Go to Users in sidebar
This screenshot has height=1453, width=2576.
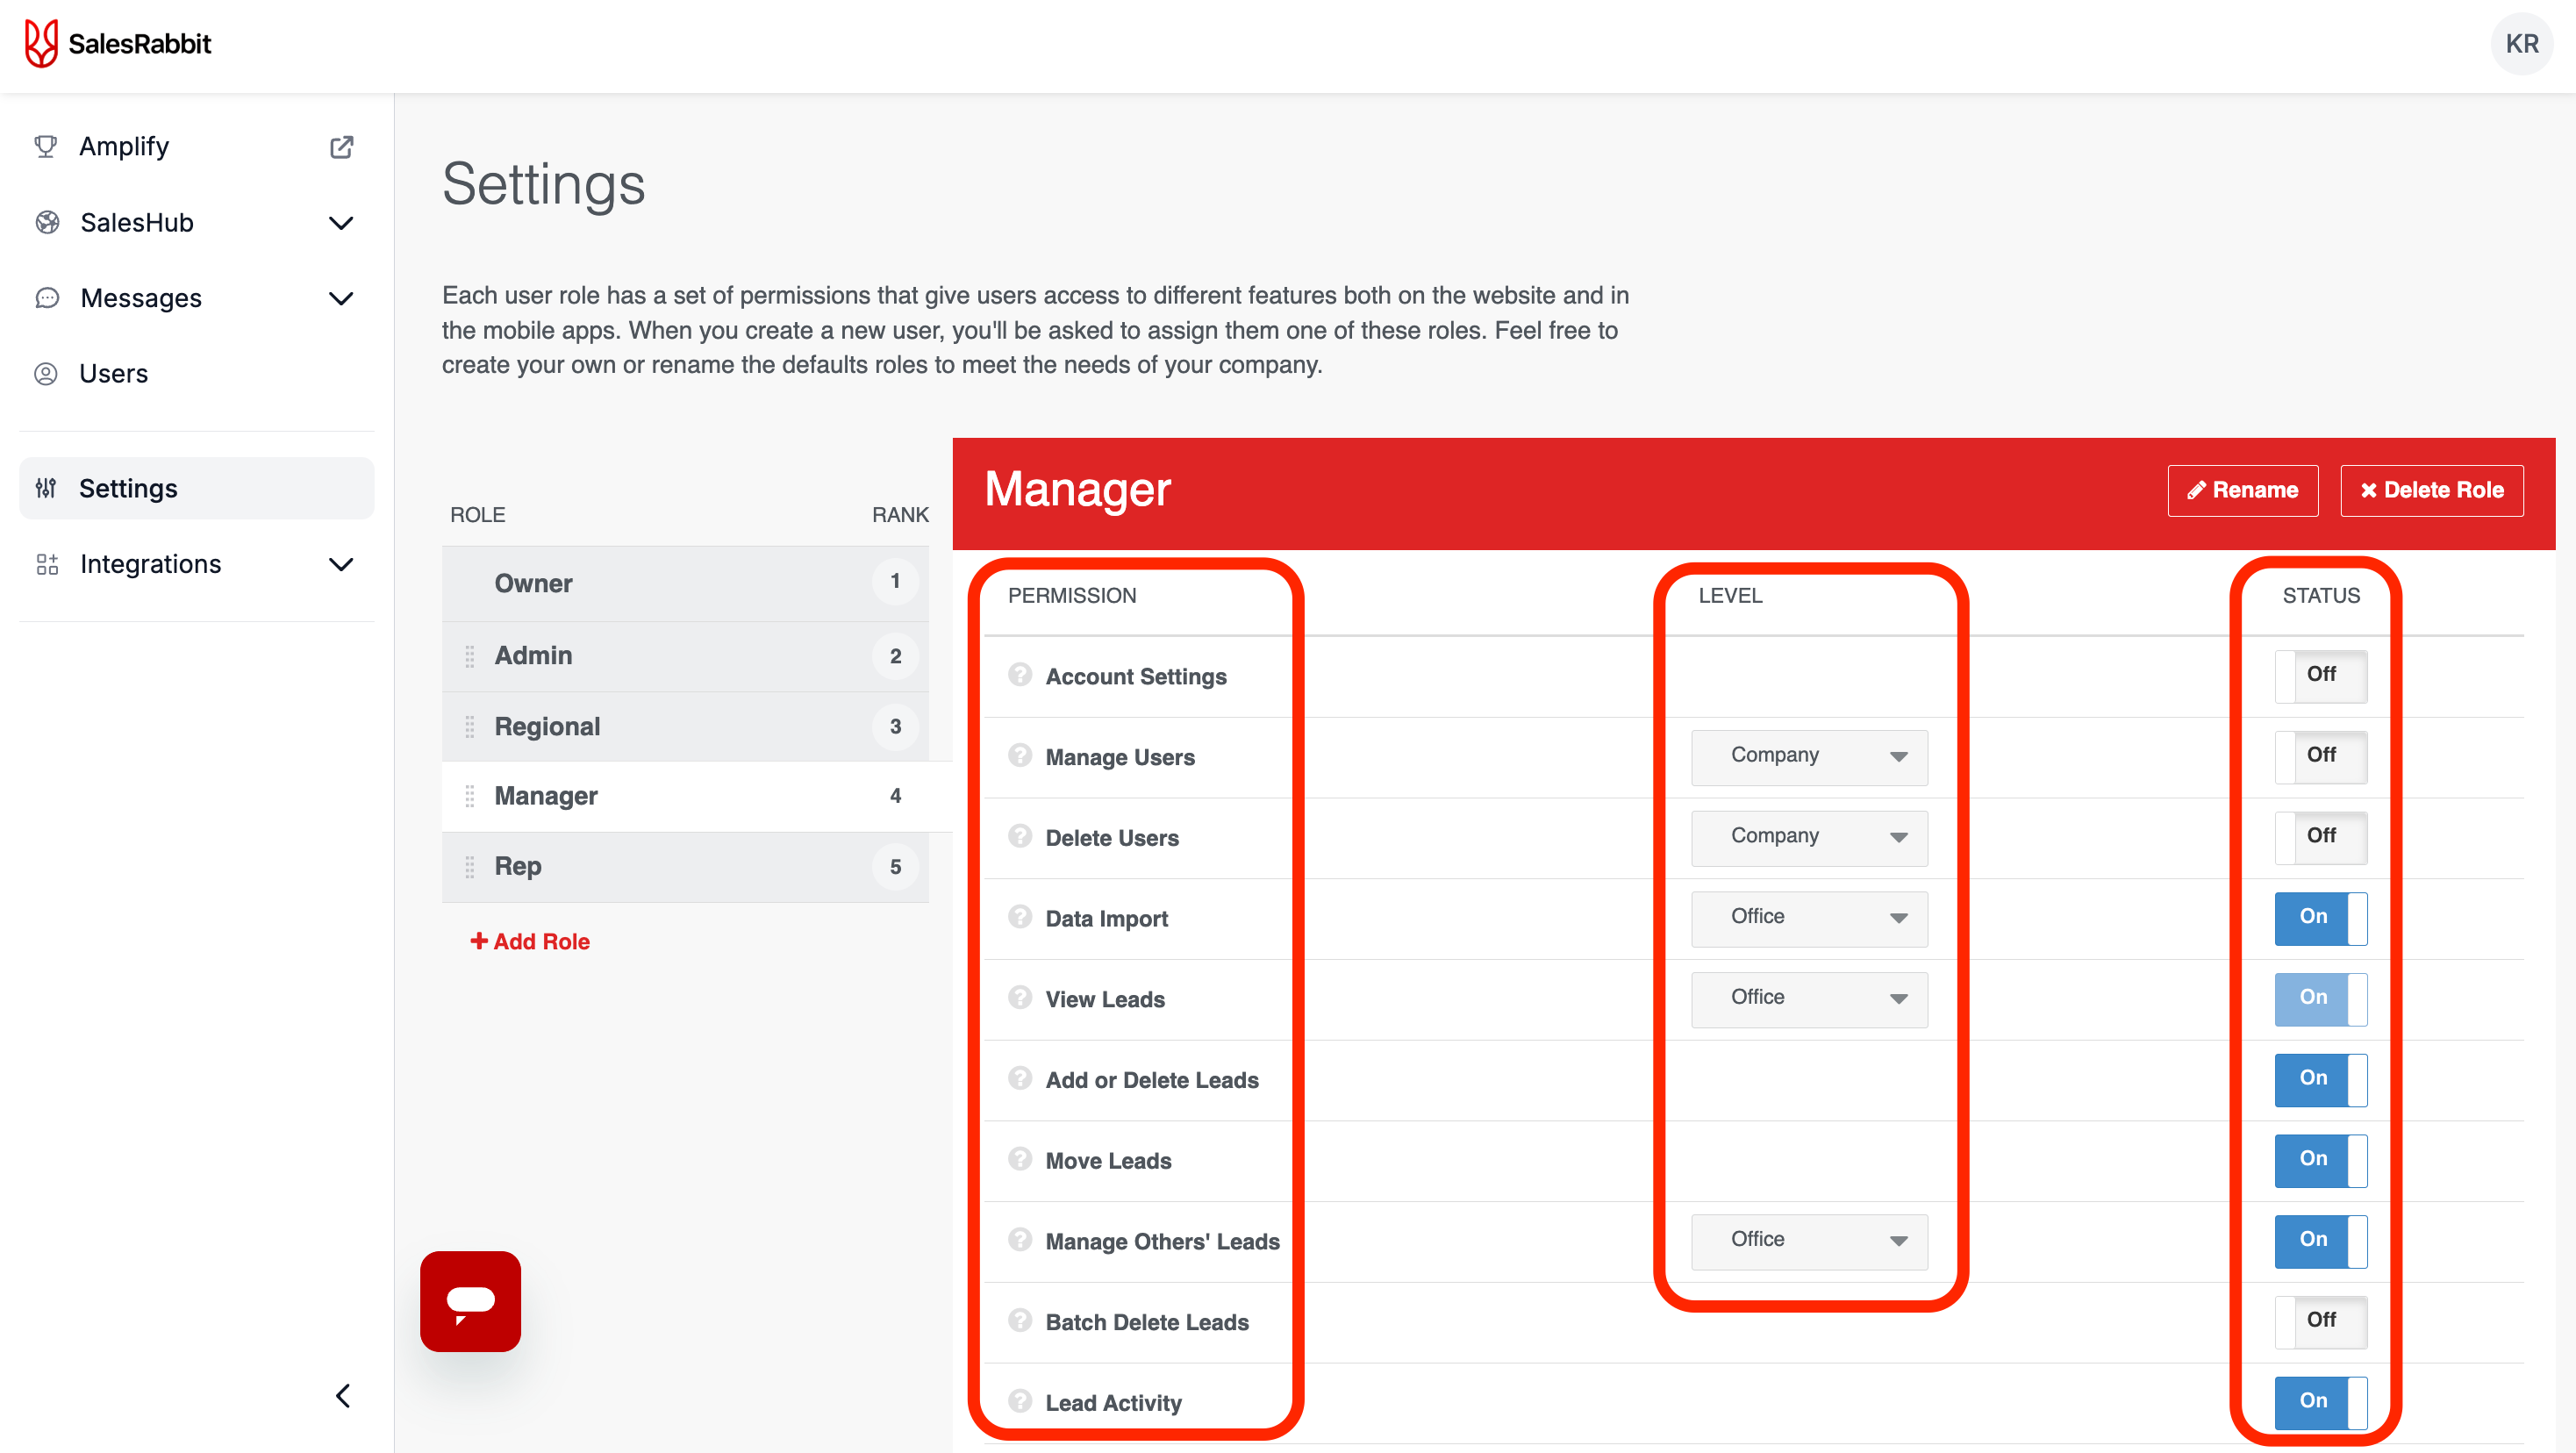113,374
